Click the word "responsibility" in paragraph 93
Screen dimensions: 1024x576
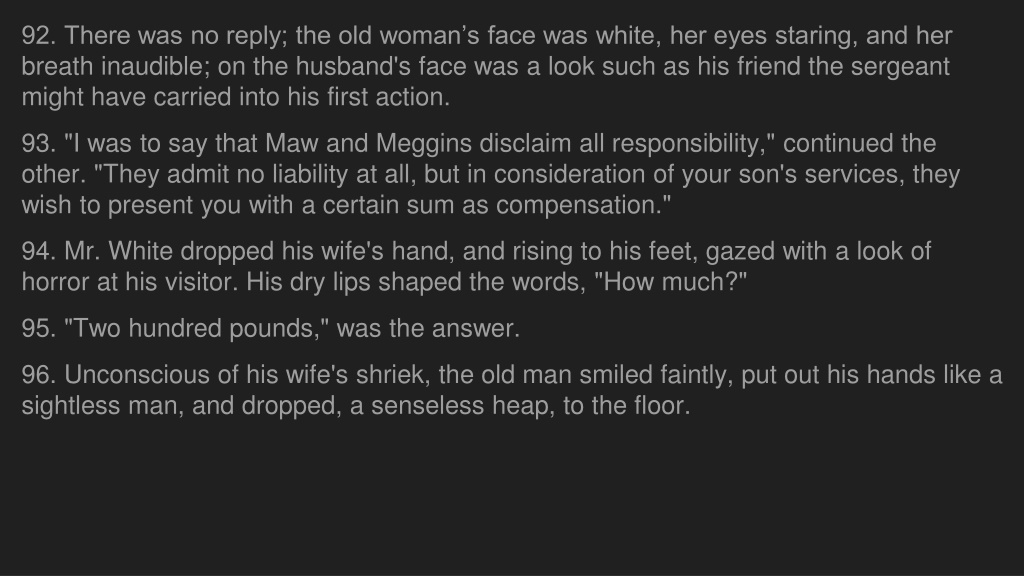(x=688, y=144)
